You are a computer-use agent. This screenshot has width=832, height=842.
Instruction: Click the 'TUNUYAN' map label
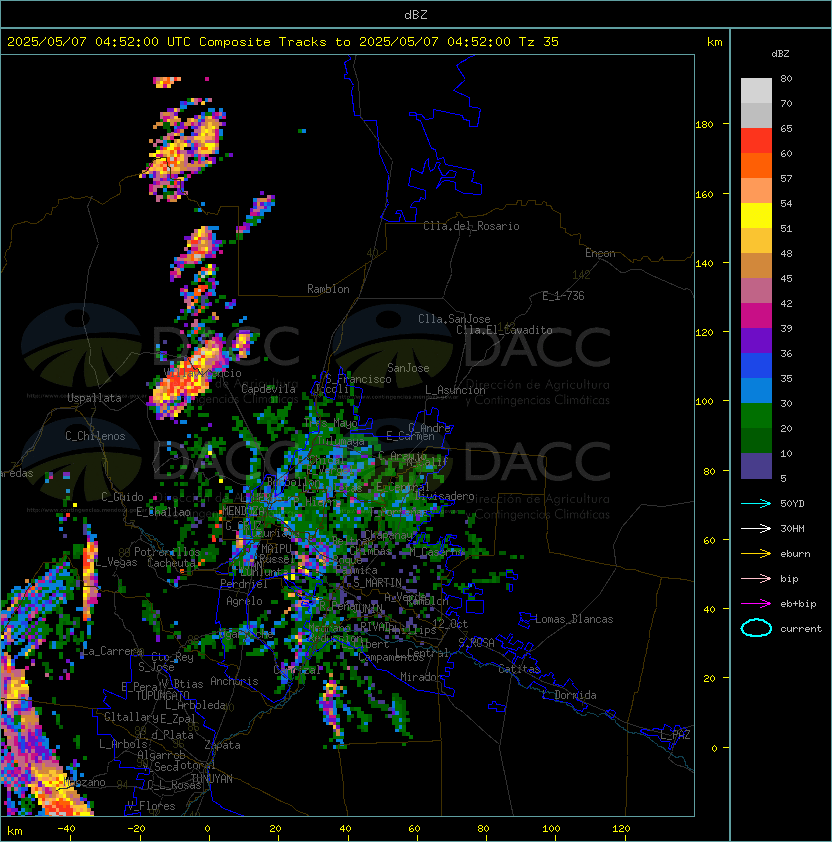click(212, 779)
